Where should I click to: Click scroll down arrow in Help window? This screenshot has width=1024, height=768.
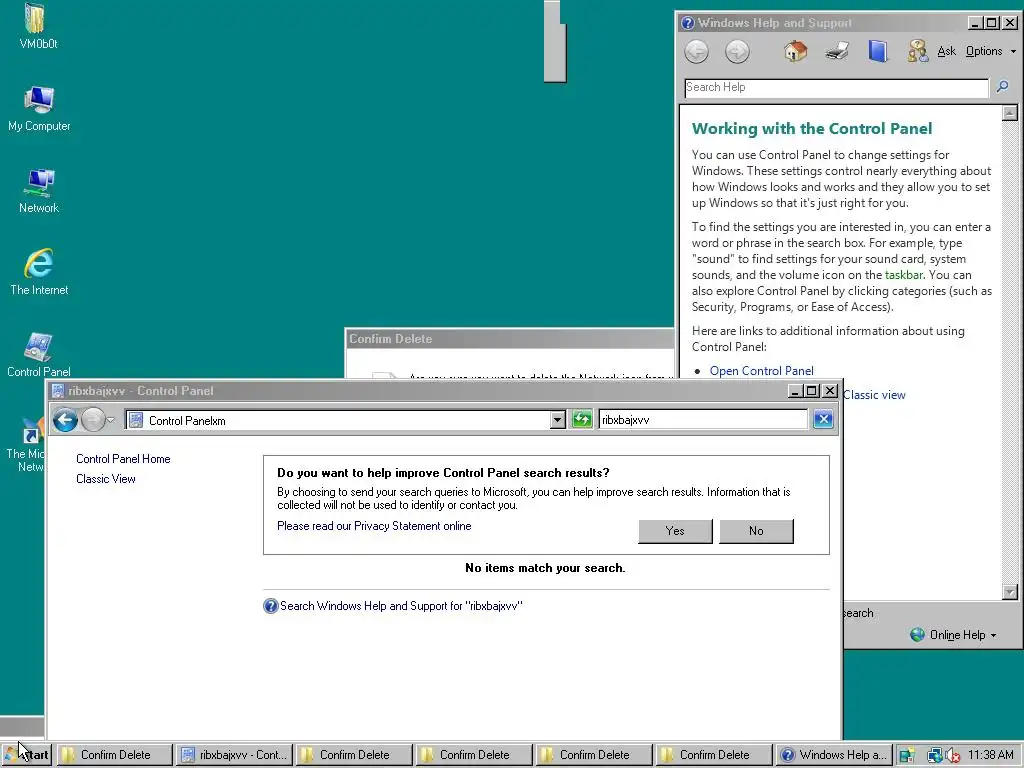coord(1010,592)
